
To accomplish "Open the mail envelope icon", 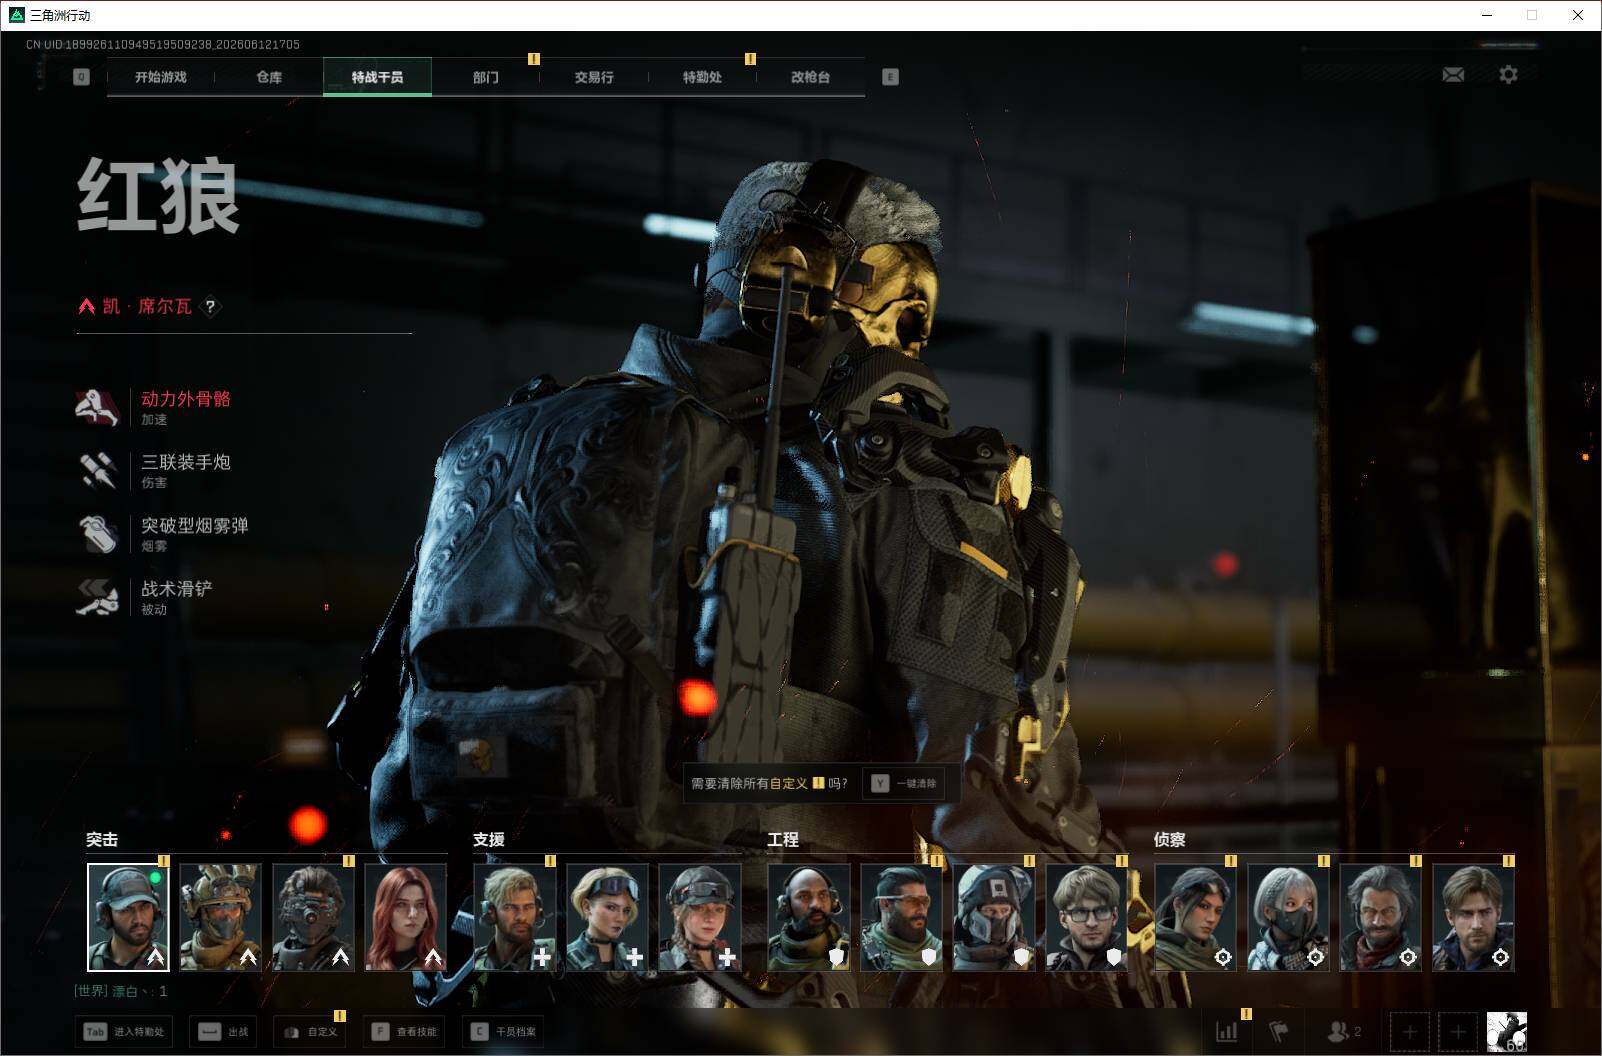I will coord(1453,75).
